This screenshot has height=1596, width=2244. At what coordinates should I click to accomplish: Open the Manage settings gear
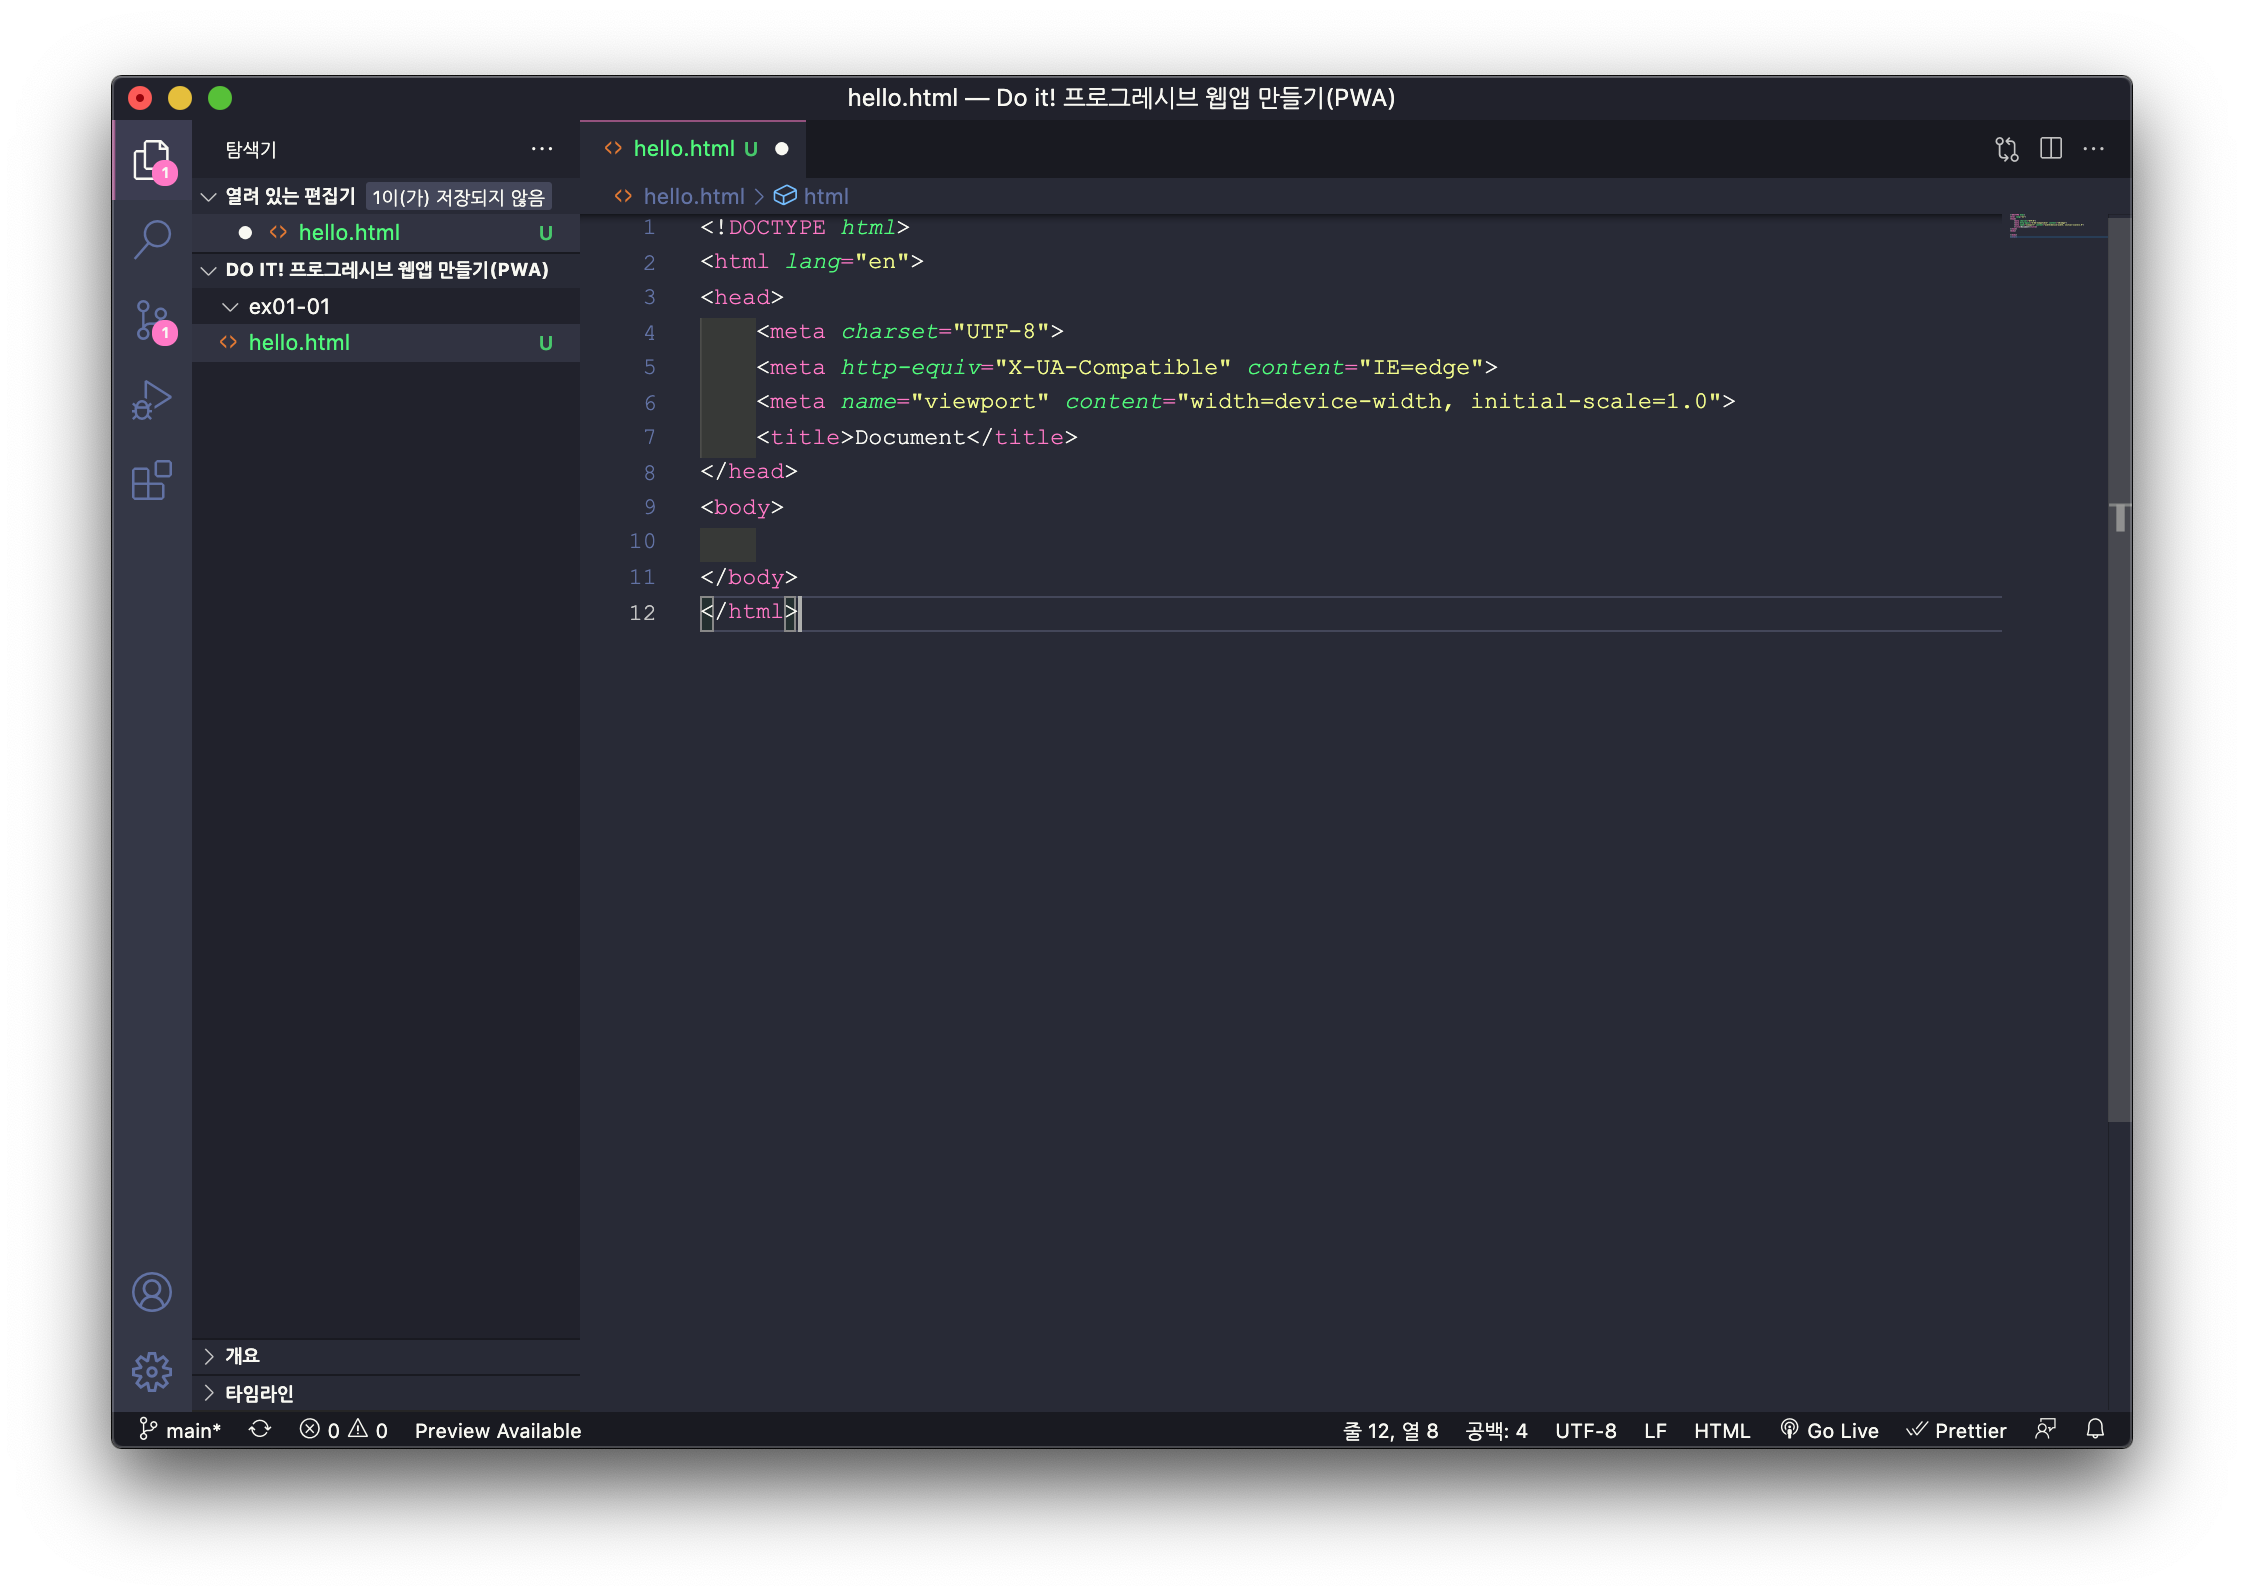pyautogui.click(x=152, y=1371)
